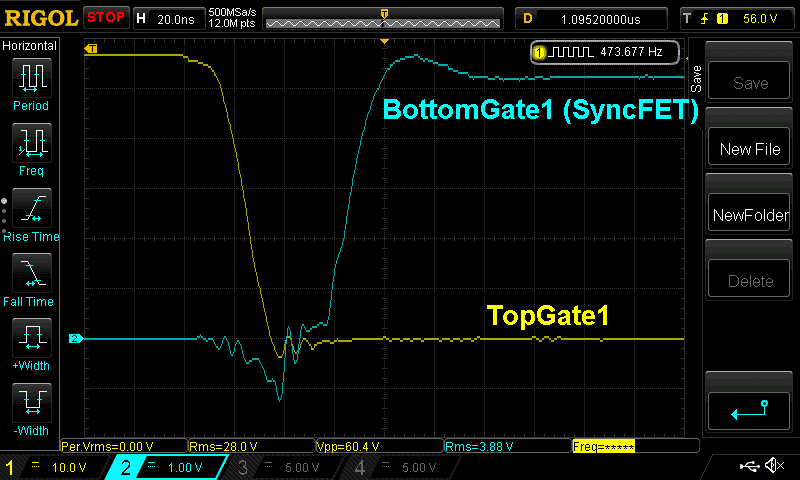Click the speaker mute icon
This screenshot has height=480, width=800.
[773, 466]
